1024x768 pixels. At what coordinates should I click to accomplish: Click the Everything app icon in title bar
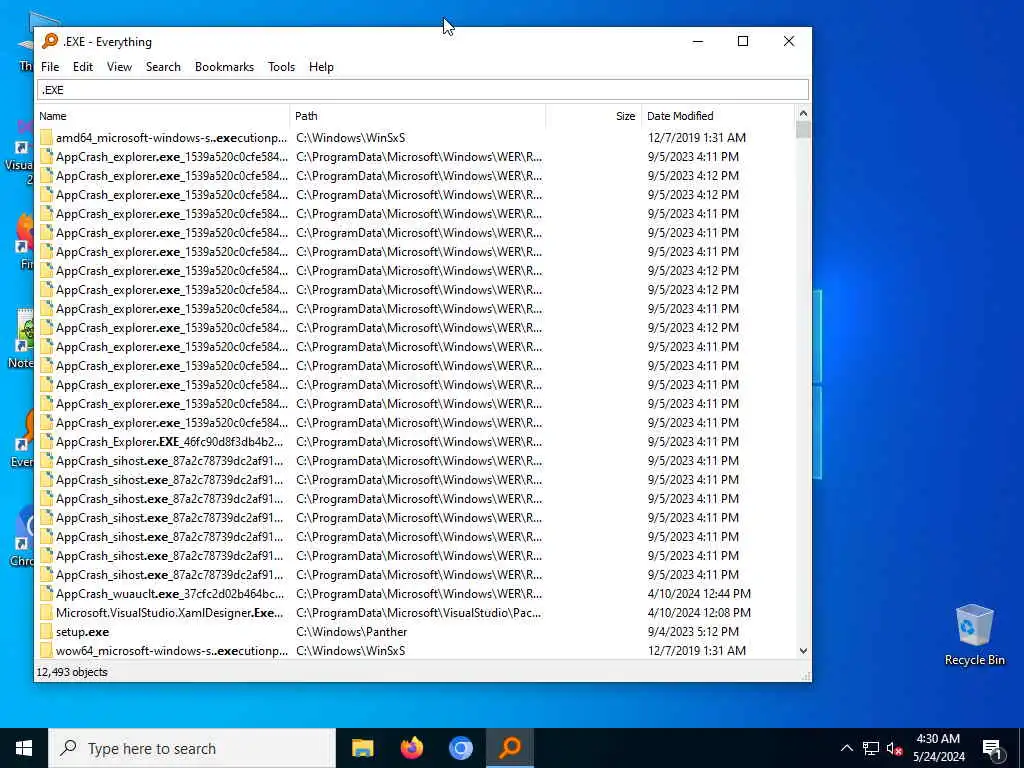(50, 41)
